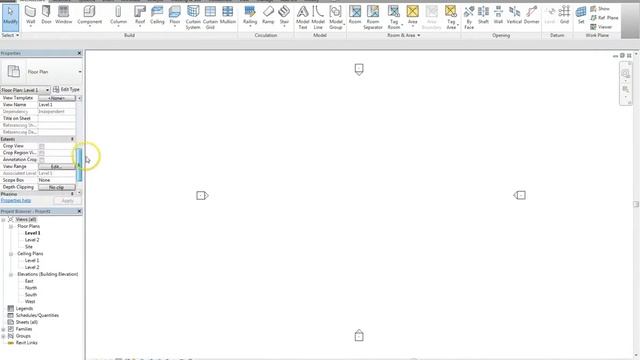640x360 pixels.
Task: Select the Ramp tool
Action: click(x=268, y=16)
